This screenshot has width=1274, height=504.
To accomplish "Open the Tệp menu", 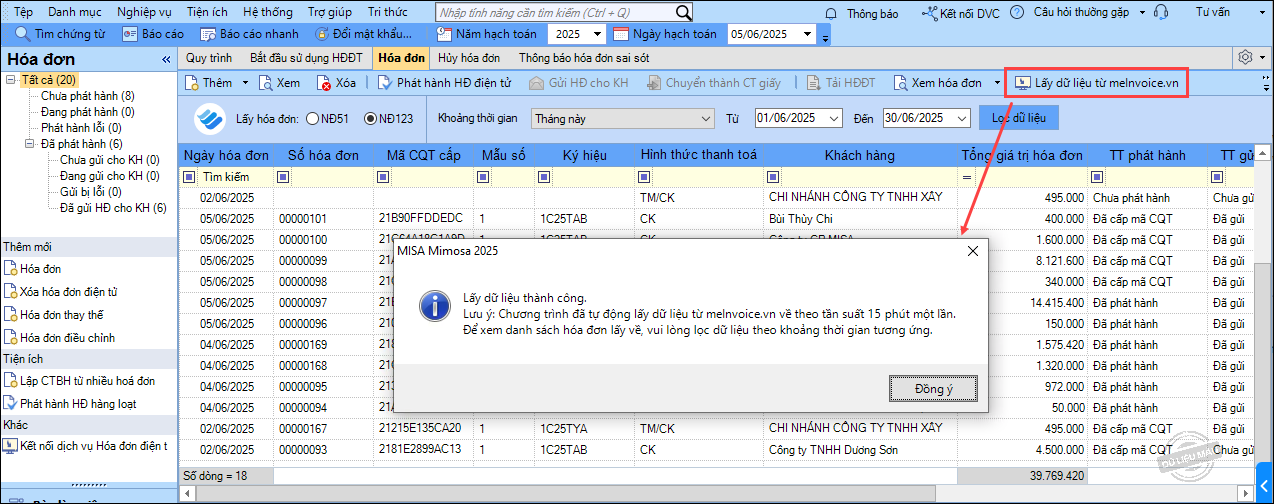I will point(23,12).
